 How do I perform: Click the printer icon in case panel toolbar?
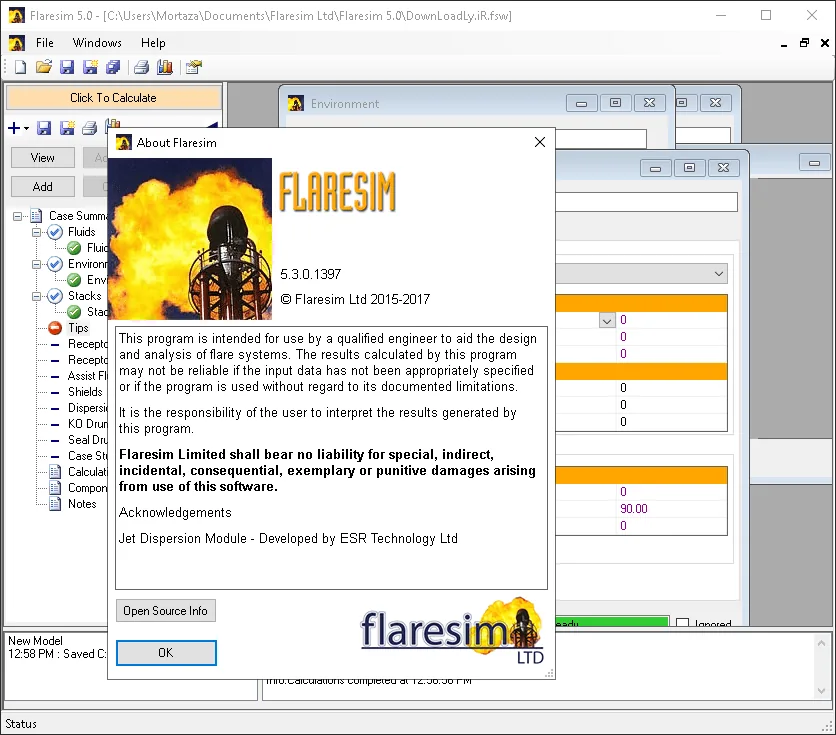90,128
